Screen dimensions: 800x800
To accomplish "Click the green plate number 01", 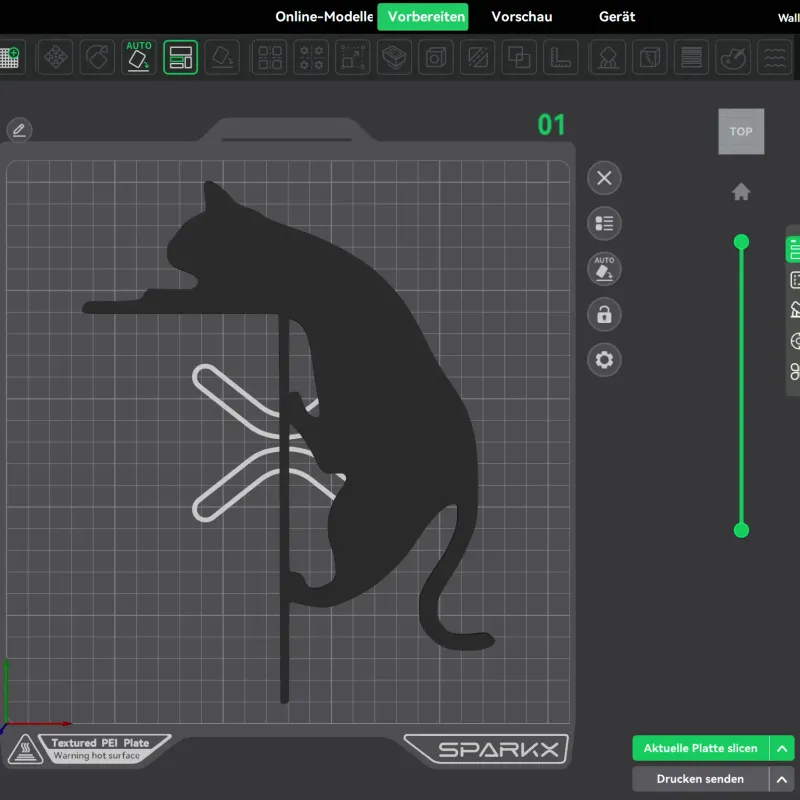I will pos(551,125).
